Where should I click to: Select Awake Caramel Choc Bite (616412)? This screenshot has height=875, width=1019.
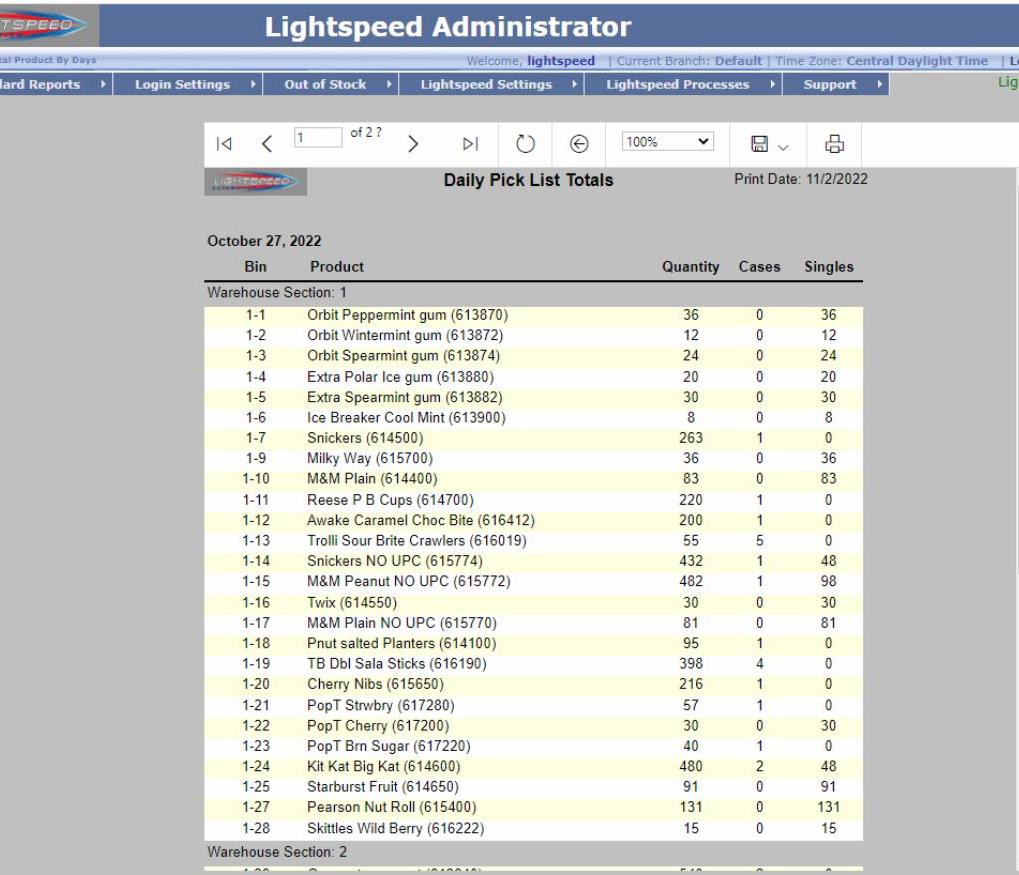tap(420, 520)
